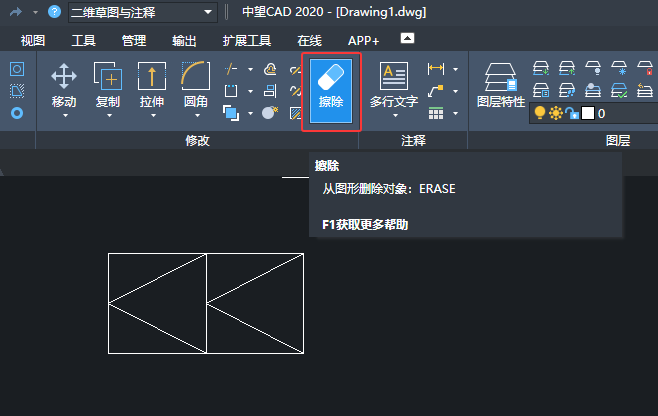Open the 扩展工具 ribbon tab

[247, 41]
